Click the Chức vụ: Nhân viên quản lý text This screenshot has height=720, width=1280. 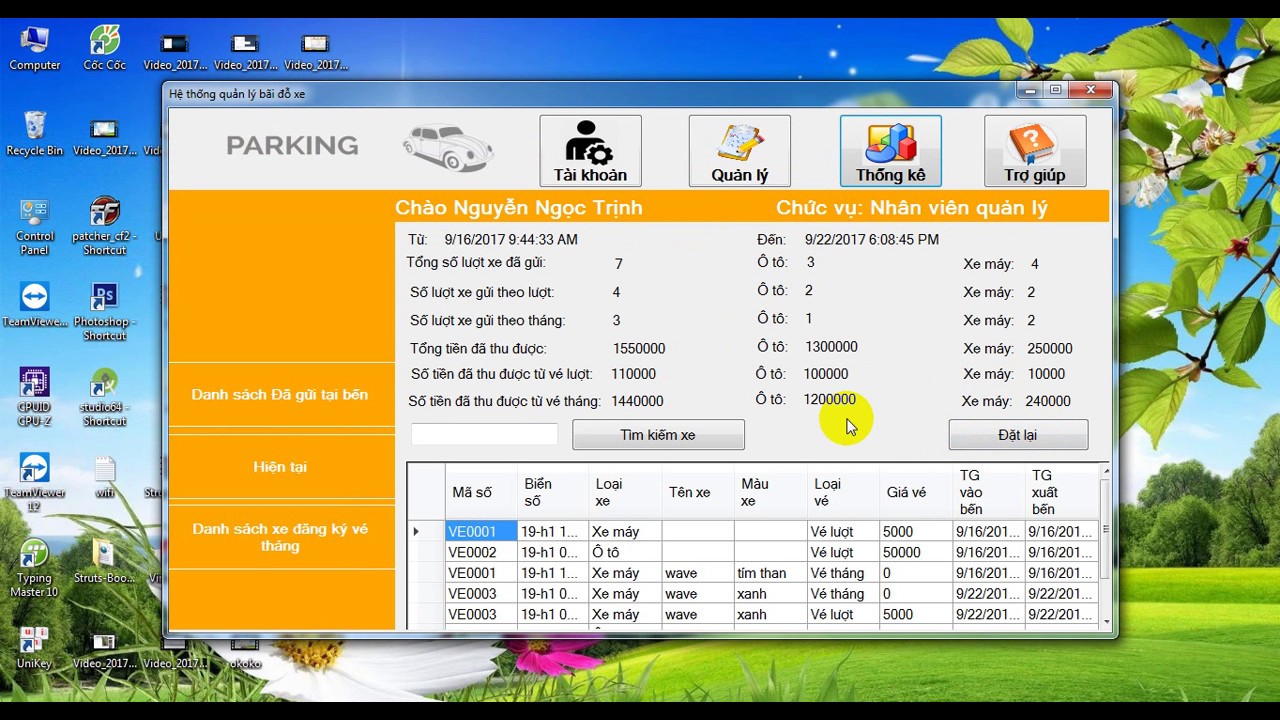click(x=912, y=208)
